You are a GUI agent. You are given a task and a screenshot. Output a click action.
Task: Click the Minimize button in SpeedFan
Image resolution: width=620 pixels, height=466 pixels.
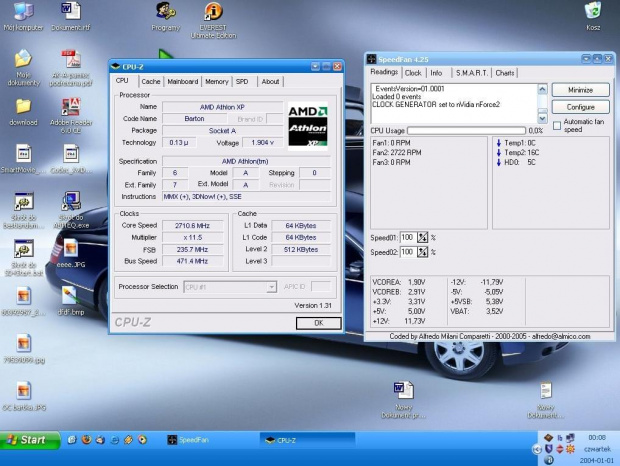click(580, 90)
